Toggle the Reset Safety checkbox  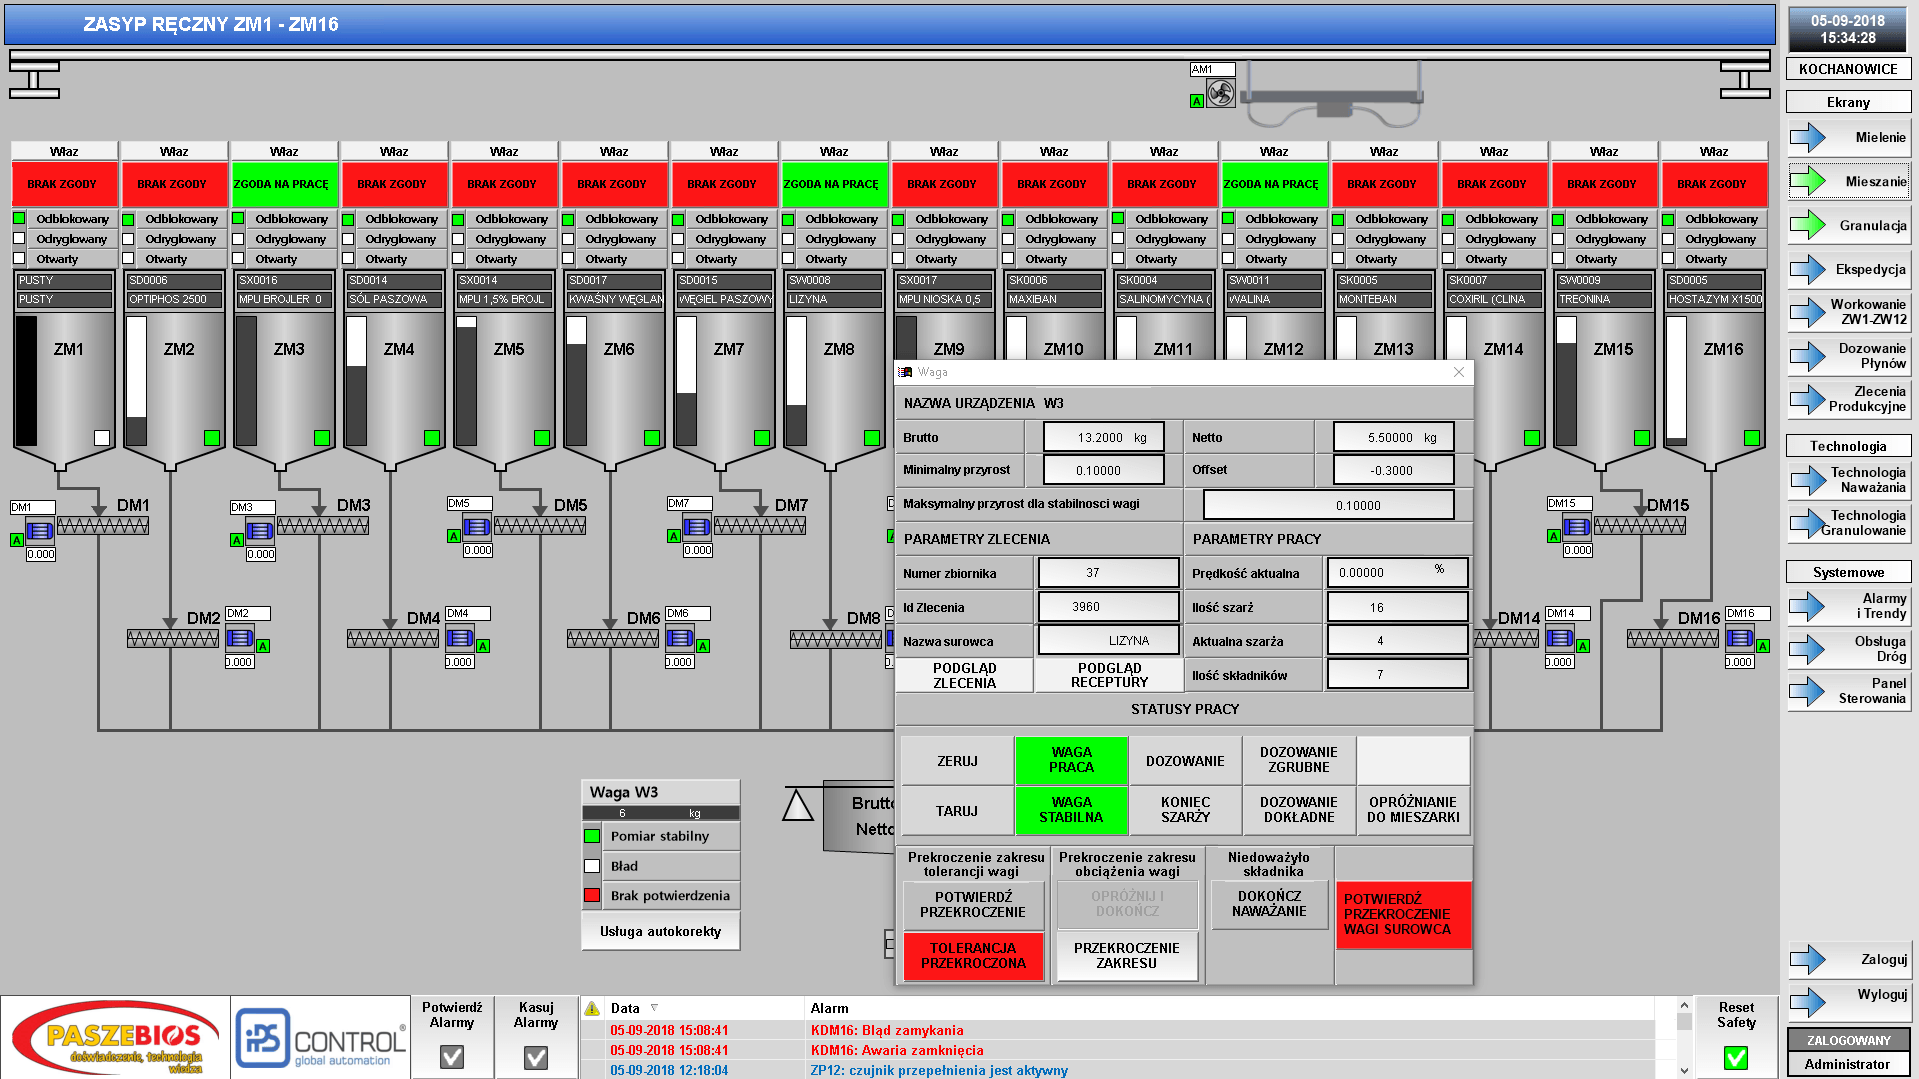click(1736, 1057)
